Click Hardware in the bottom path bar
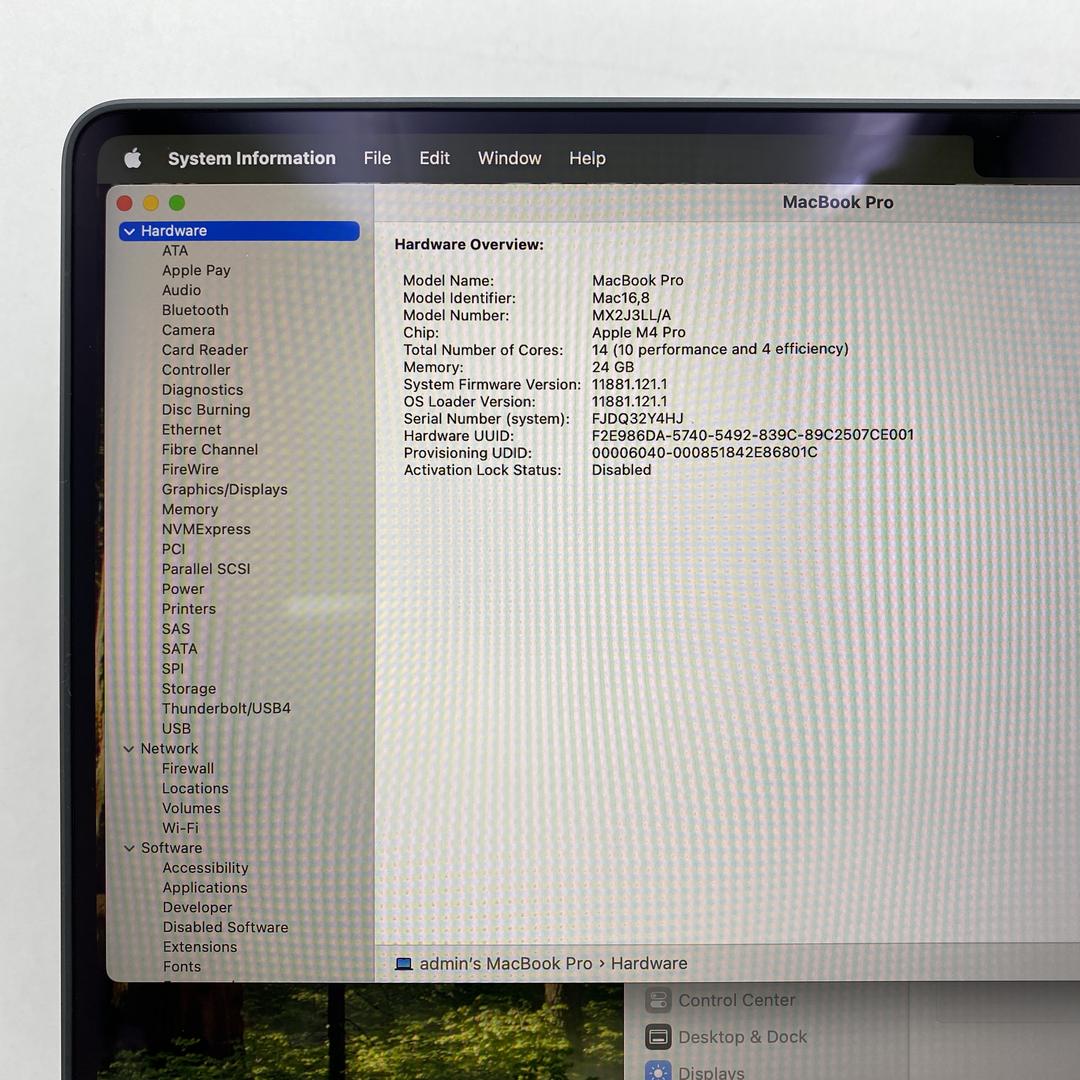Screen dimensions: 1080x1080 [649, 963]
